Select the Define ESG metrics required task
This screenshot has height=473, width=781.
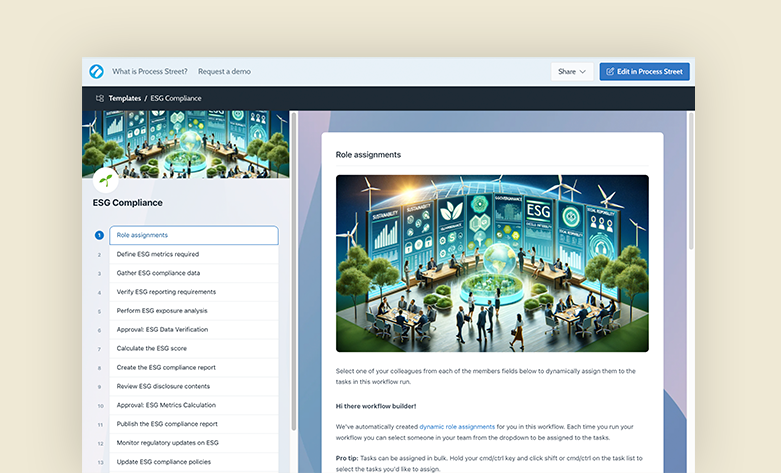click(194, 254)
